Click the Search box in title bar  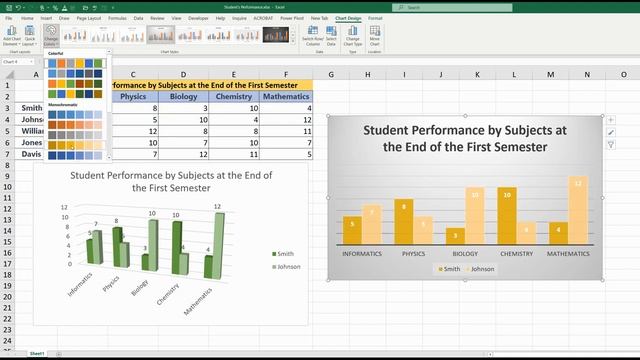tap(452, 7)
